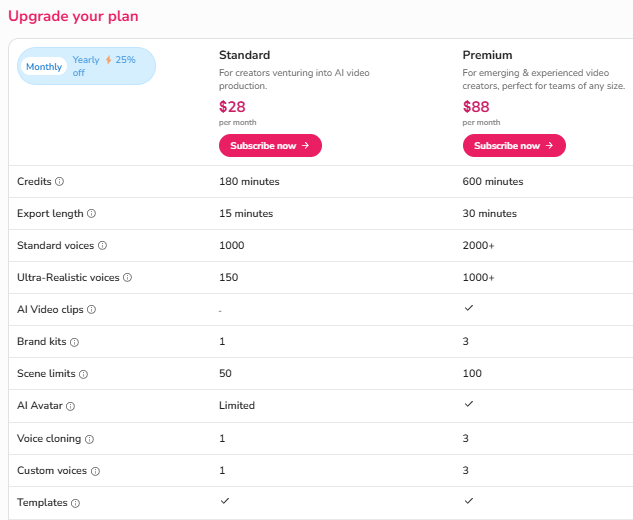Open the Custom voices info icon
The height and width of the screenshot is (520, 633).
point(95,471)
